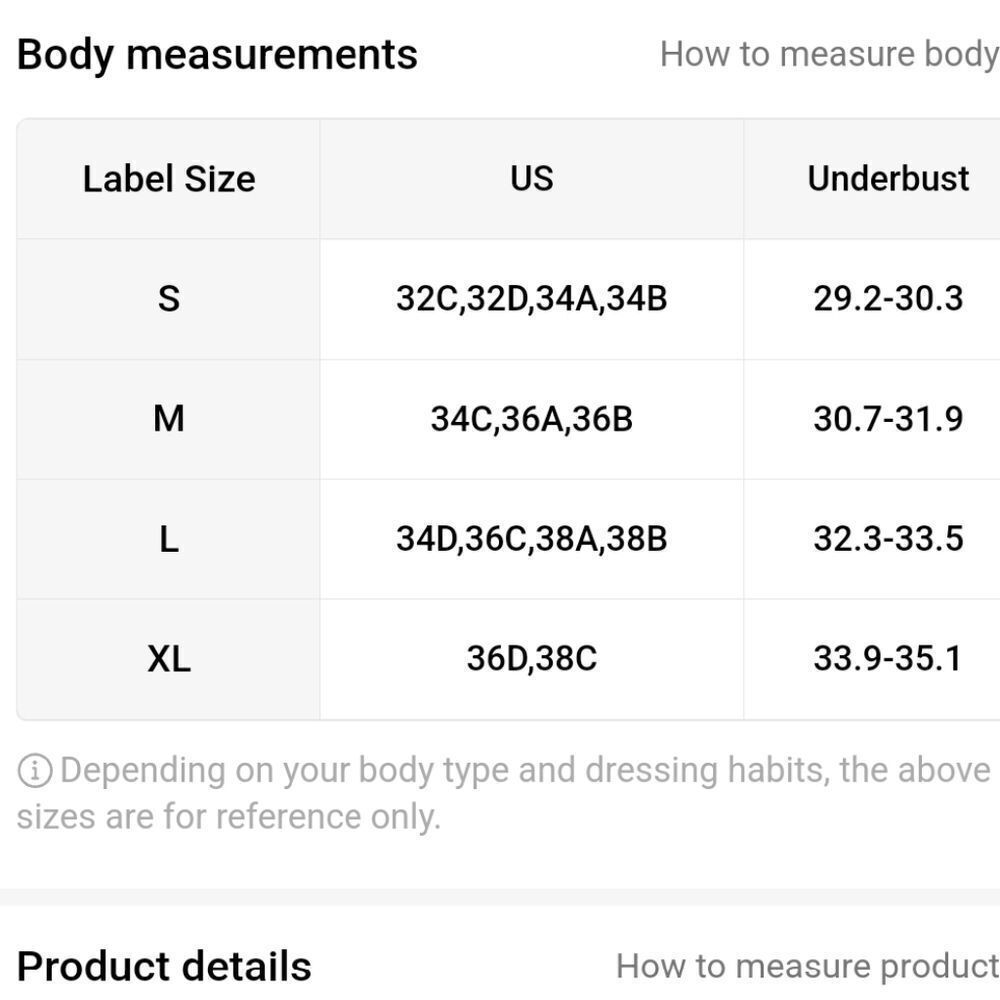The width and height of the screenshot is (1000, 1000).
Task: Click the 32.3-33.5 underbust value
Action: 888,539
